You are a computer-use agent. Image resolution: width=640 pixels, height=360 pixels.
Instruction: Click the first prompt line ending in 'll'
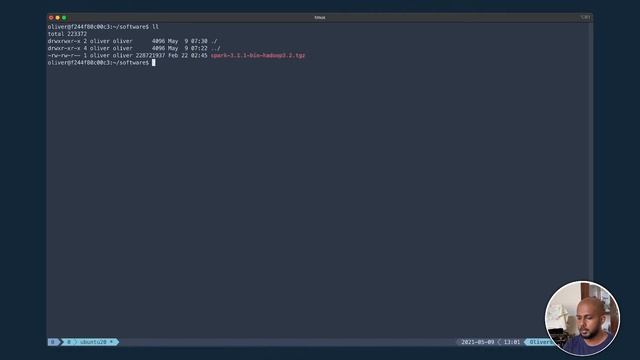(x=103, y=27)
